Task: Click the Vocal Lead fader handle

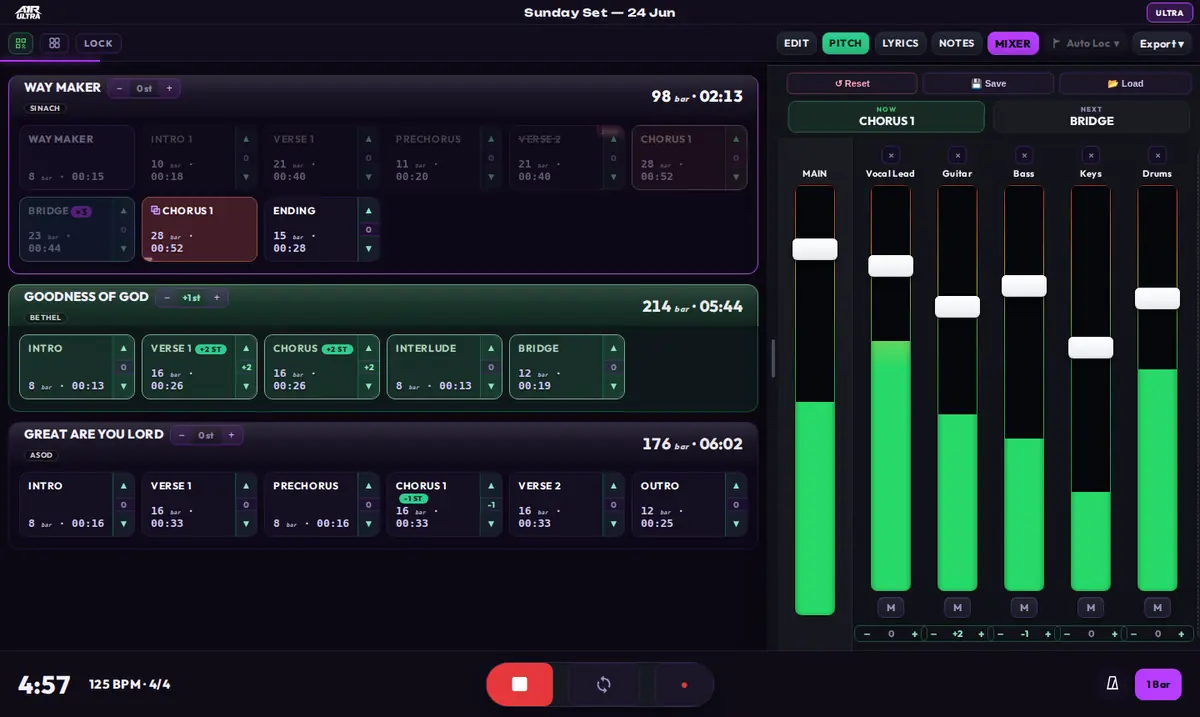Action: 890,266
